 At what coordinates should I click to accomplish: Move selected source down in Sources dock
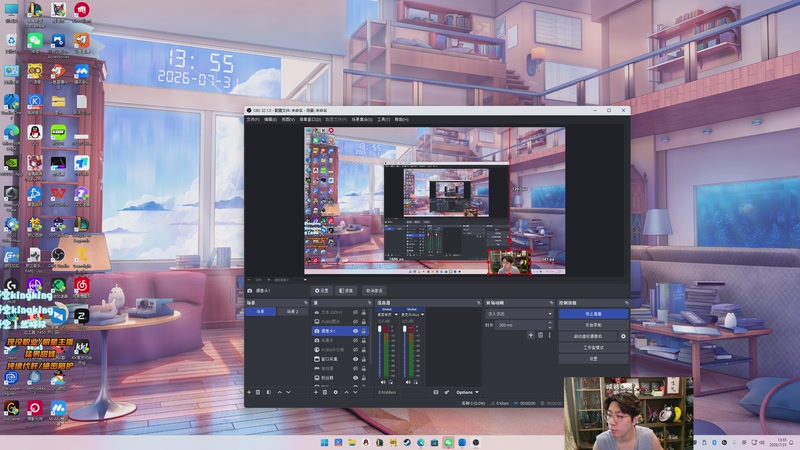[356, 392]
